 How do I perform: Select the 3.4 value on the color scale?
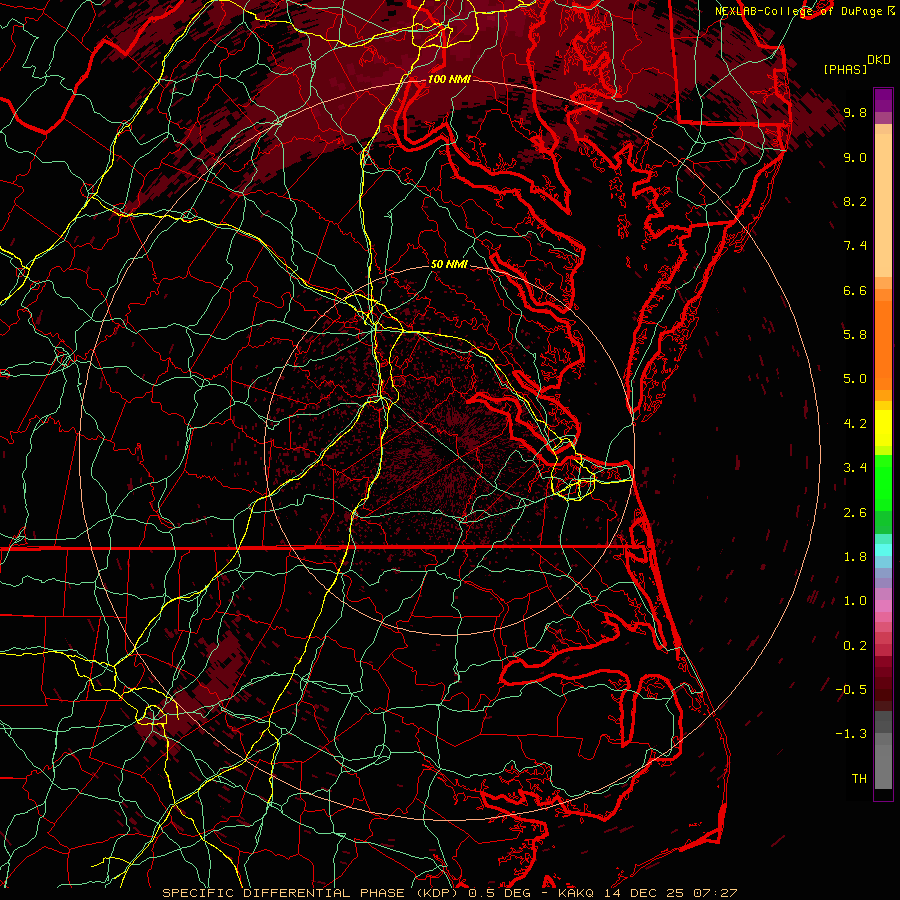pyautogui.click(x=855, y=468)
